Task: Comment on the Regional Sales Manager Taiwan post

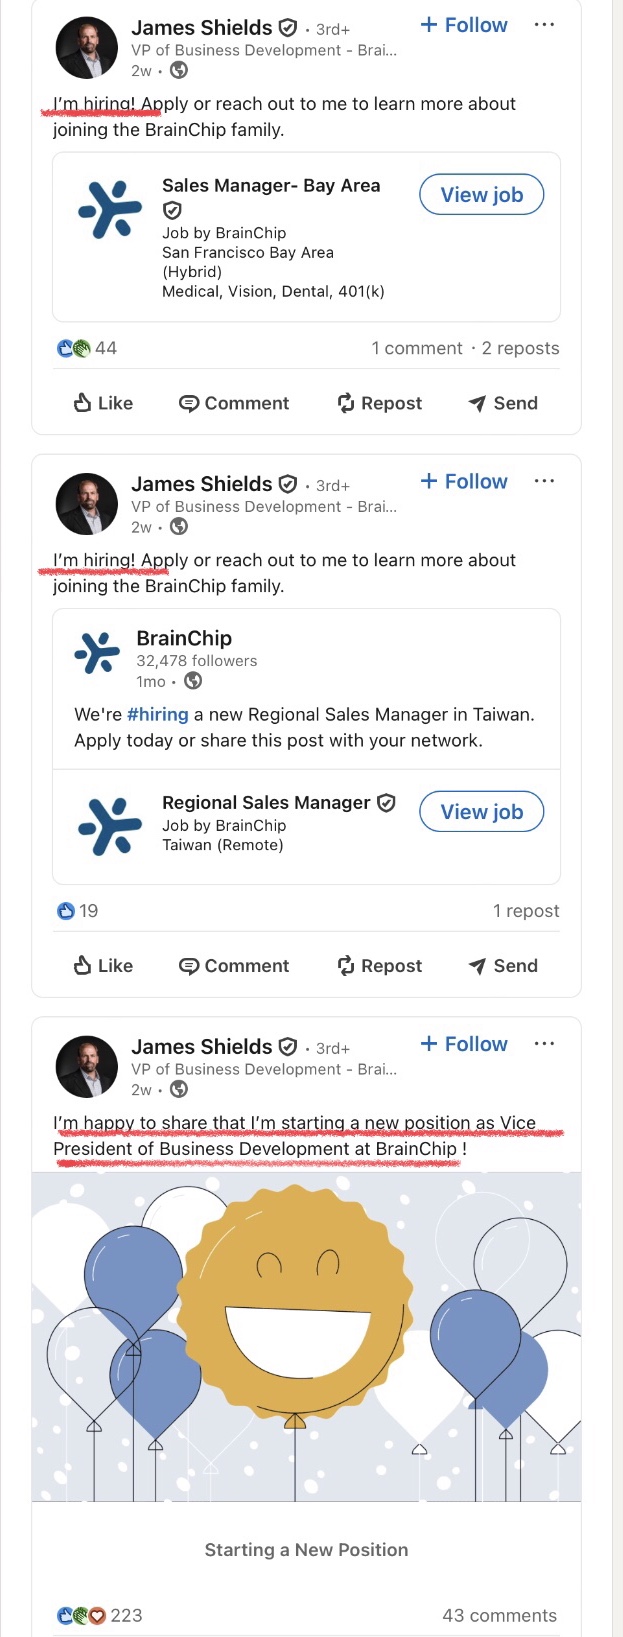Action: tap(234, 966)
